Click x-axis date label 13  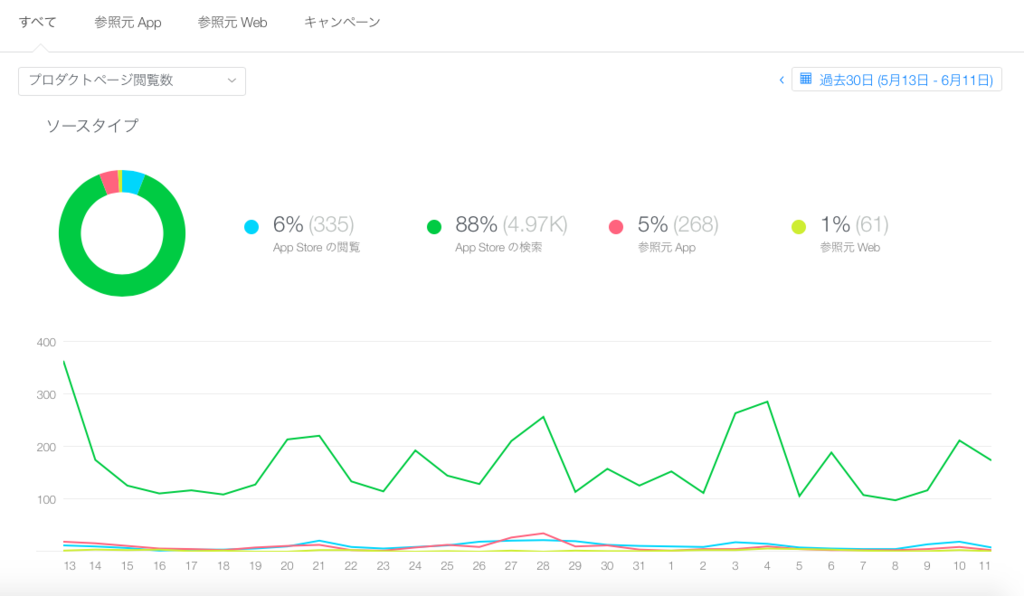coord(70,566)
